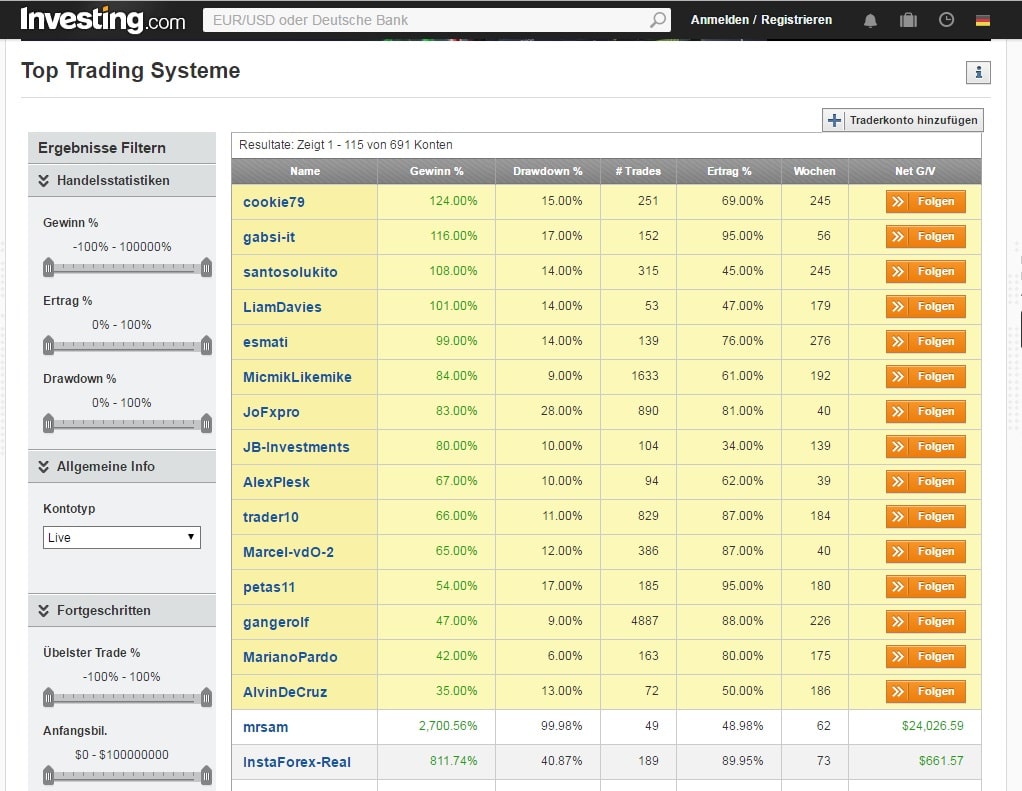Click the Investing.com logo

103,20
